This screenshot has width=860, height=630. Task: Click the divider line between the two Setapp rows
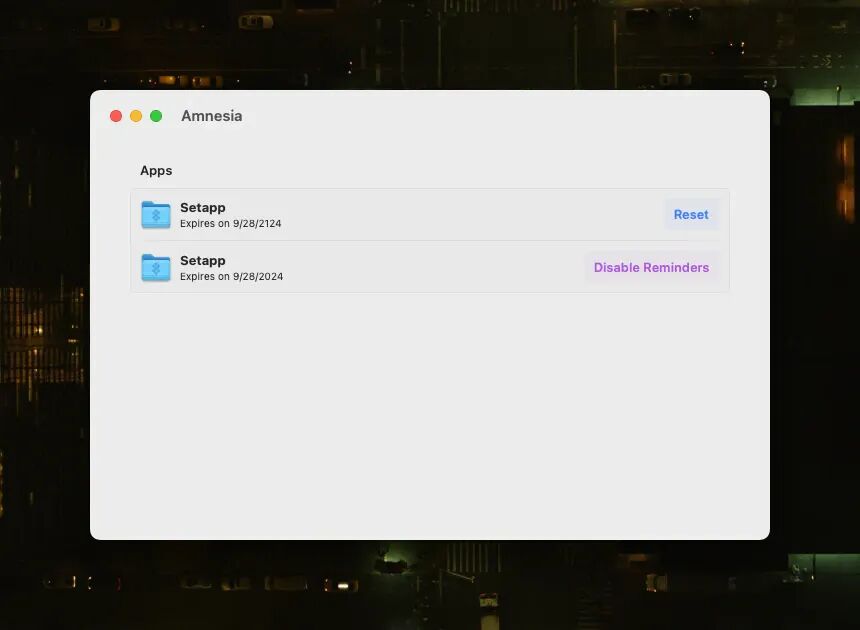tap(430, 241)
